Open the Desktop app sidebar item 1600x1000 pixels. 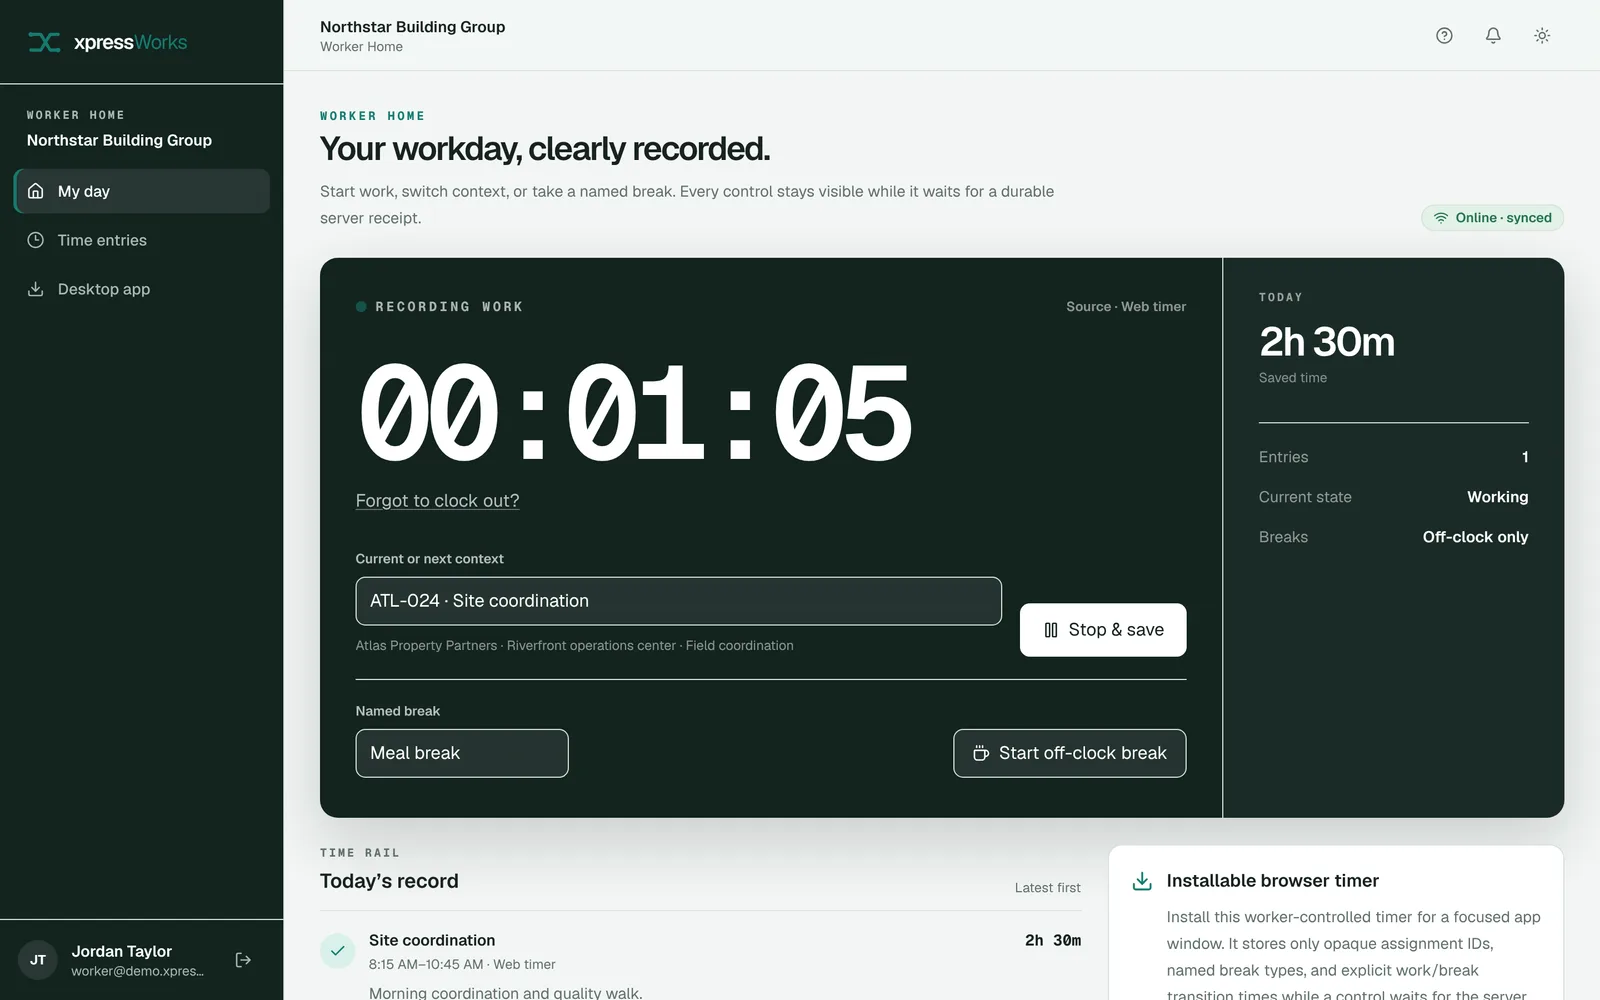tap(142, 289)
